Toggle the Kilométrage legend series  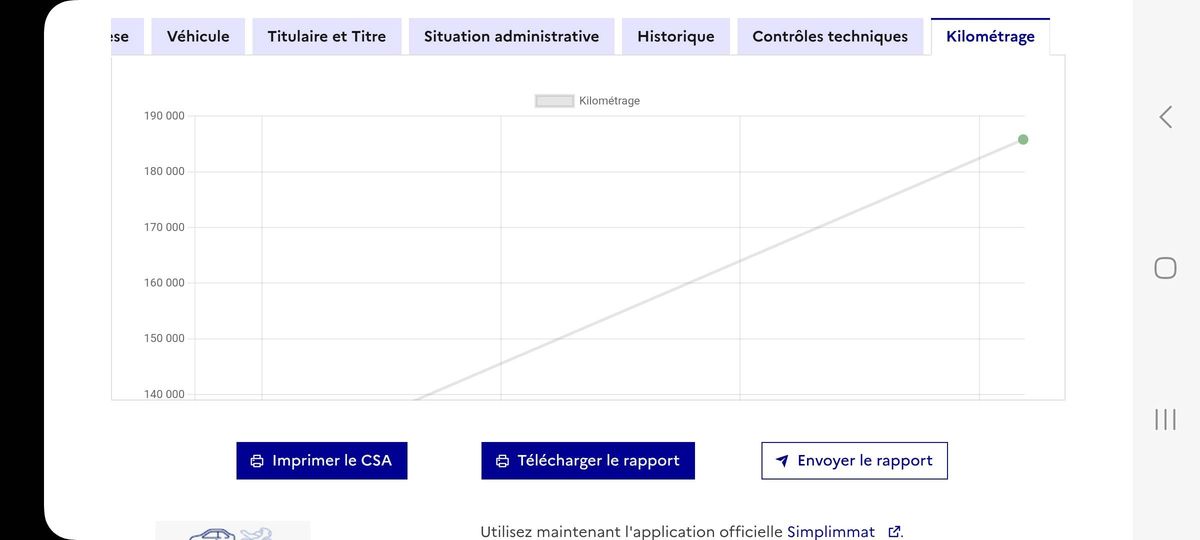588,101
